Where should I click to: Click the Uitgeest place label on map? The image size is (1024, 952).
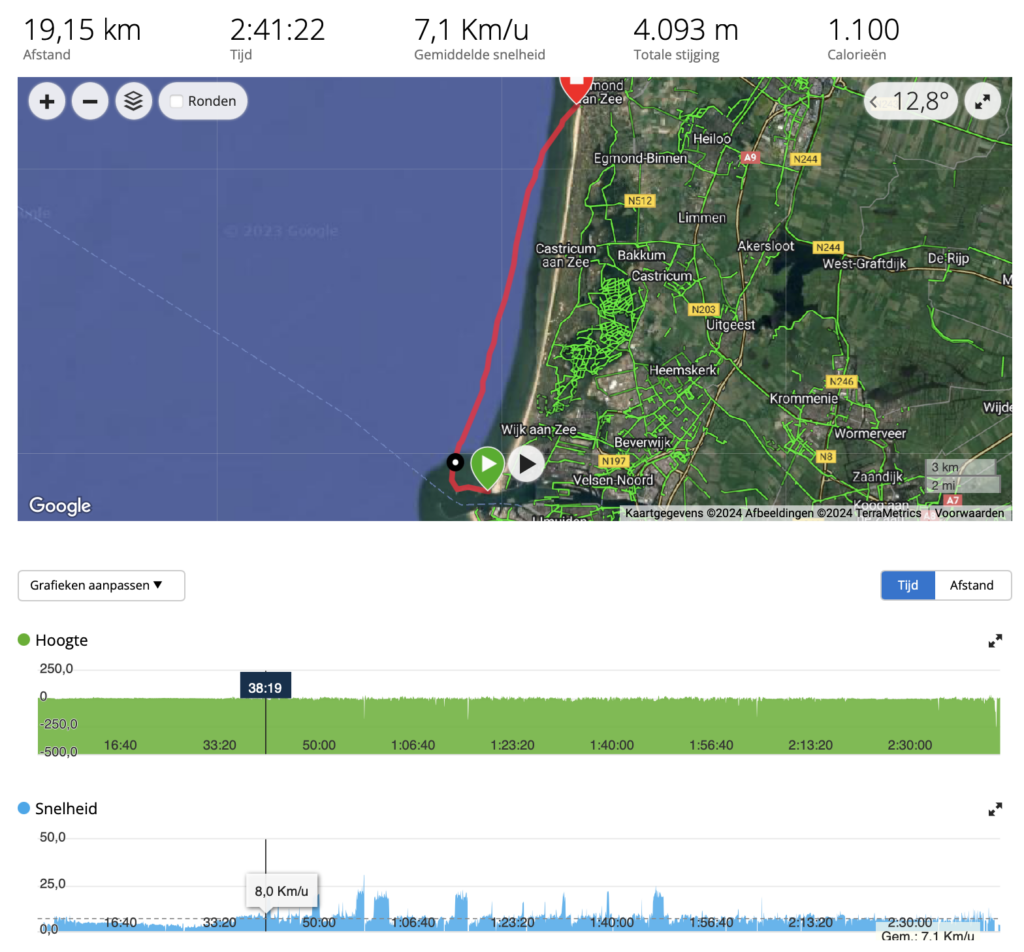coord(730,325)
